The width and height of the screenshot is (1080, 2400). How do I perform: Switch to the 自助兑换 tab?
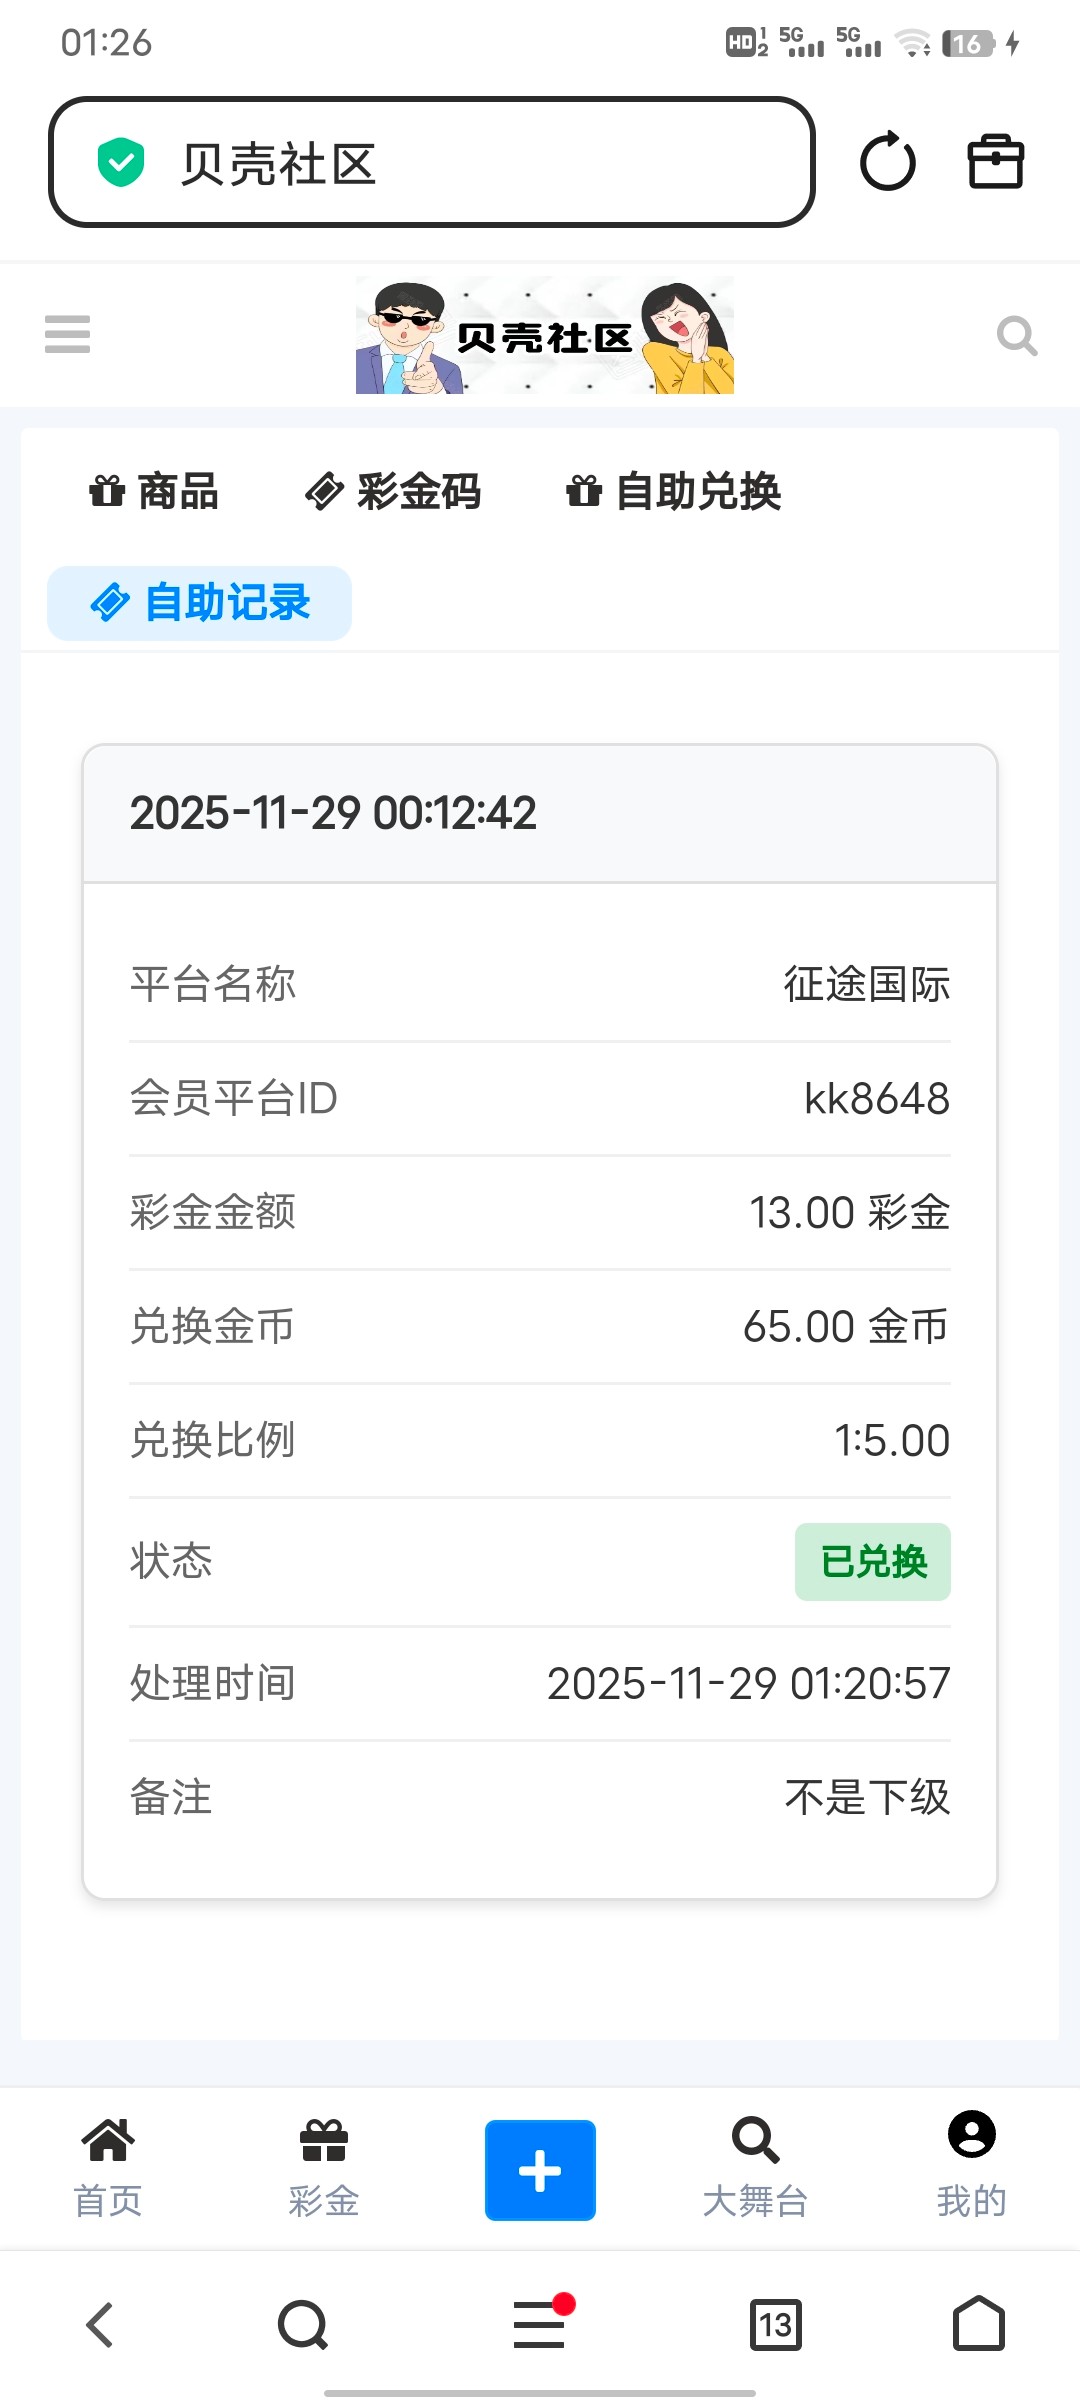(x=674, y=492)
